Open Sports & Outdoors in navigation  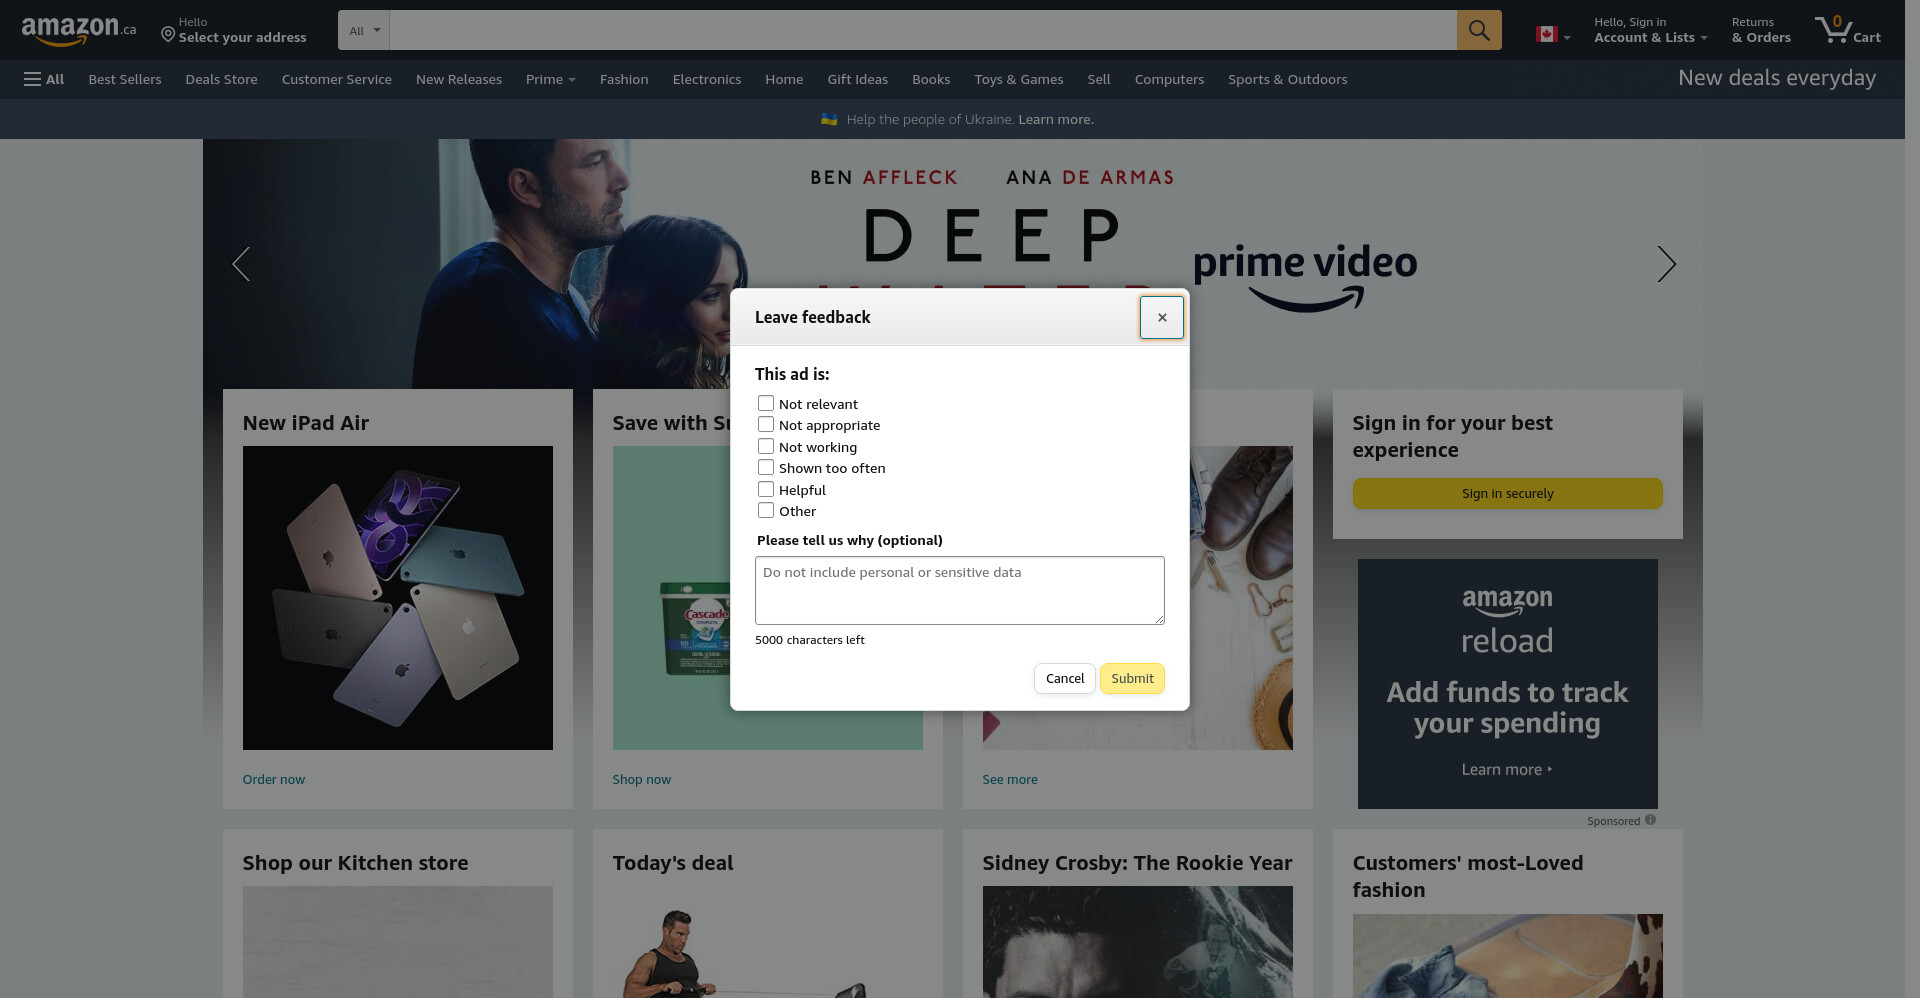coord(1287,79)
